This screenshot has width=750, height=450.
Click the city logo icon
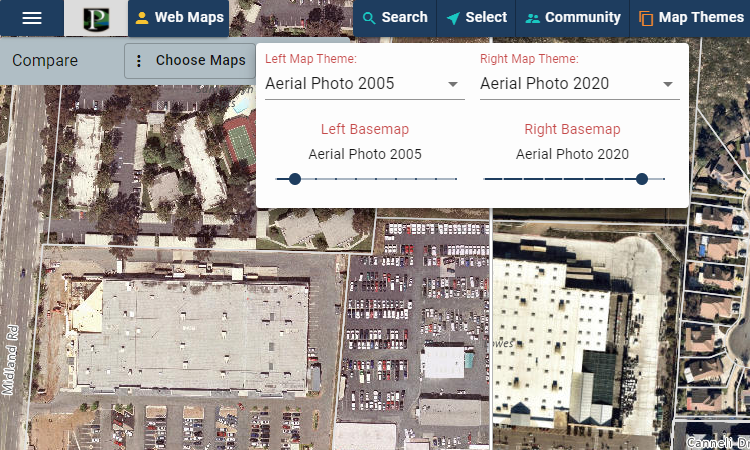(x=96, y=18)
